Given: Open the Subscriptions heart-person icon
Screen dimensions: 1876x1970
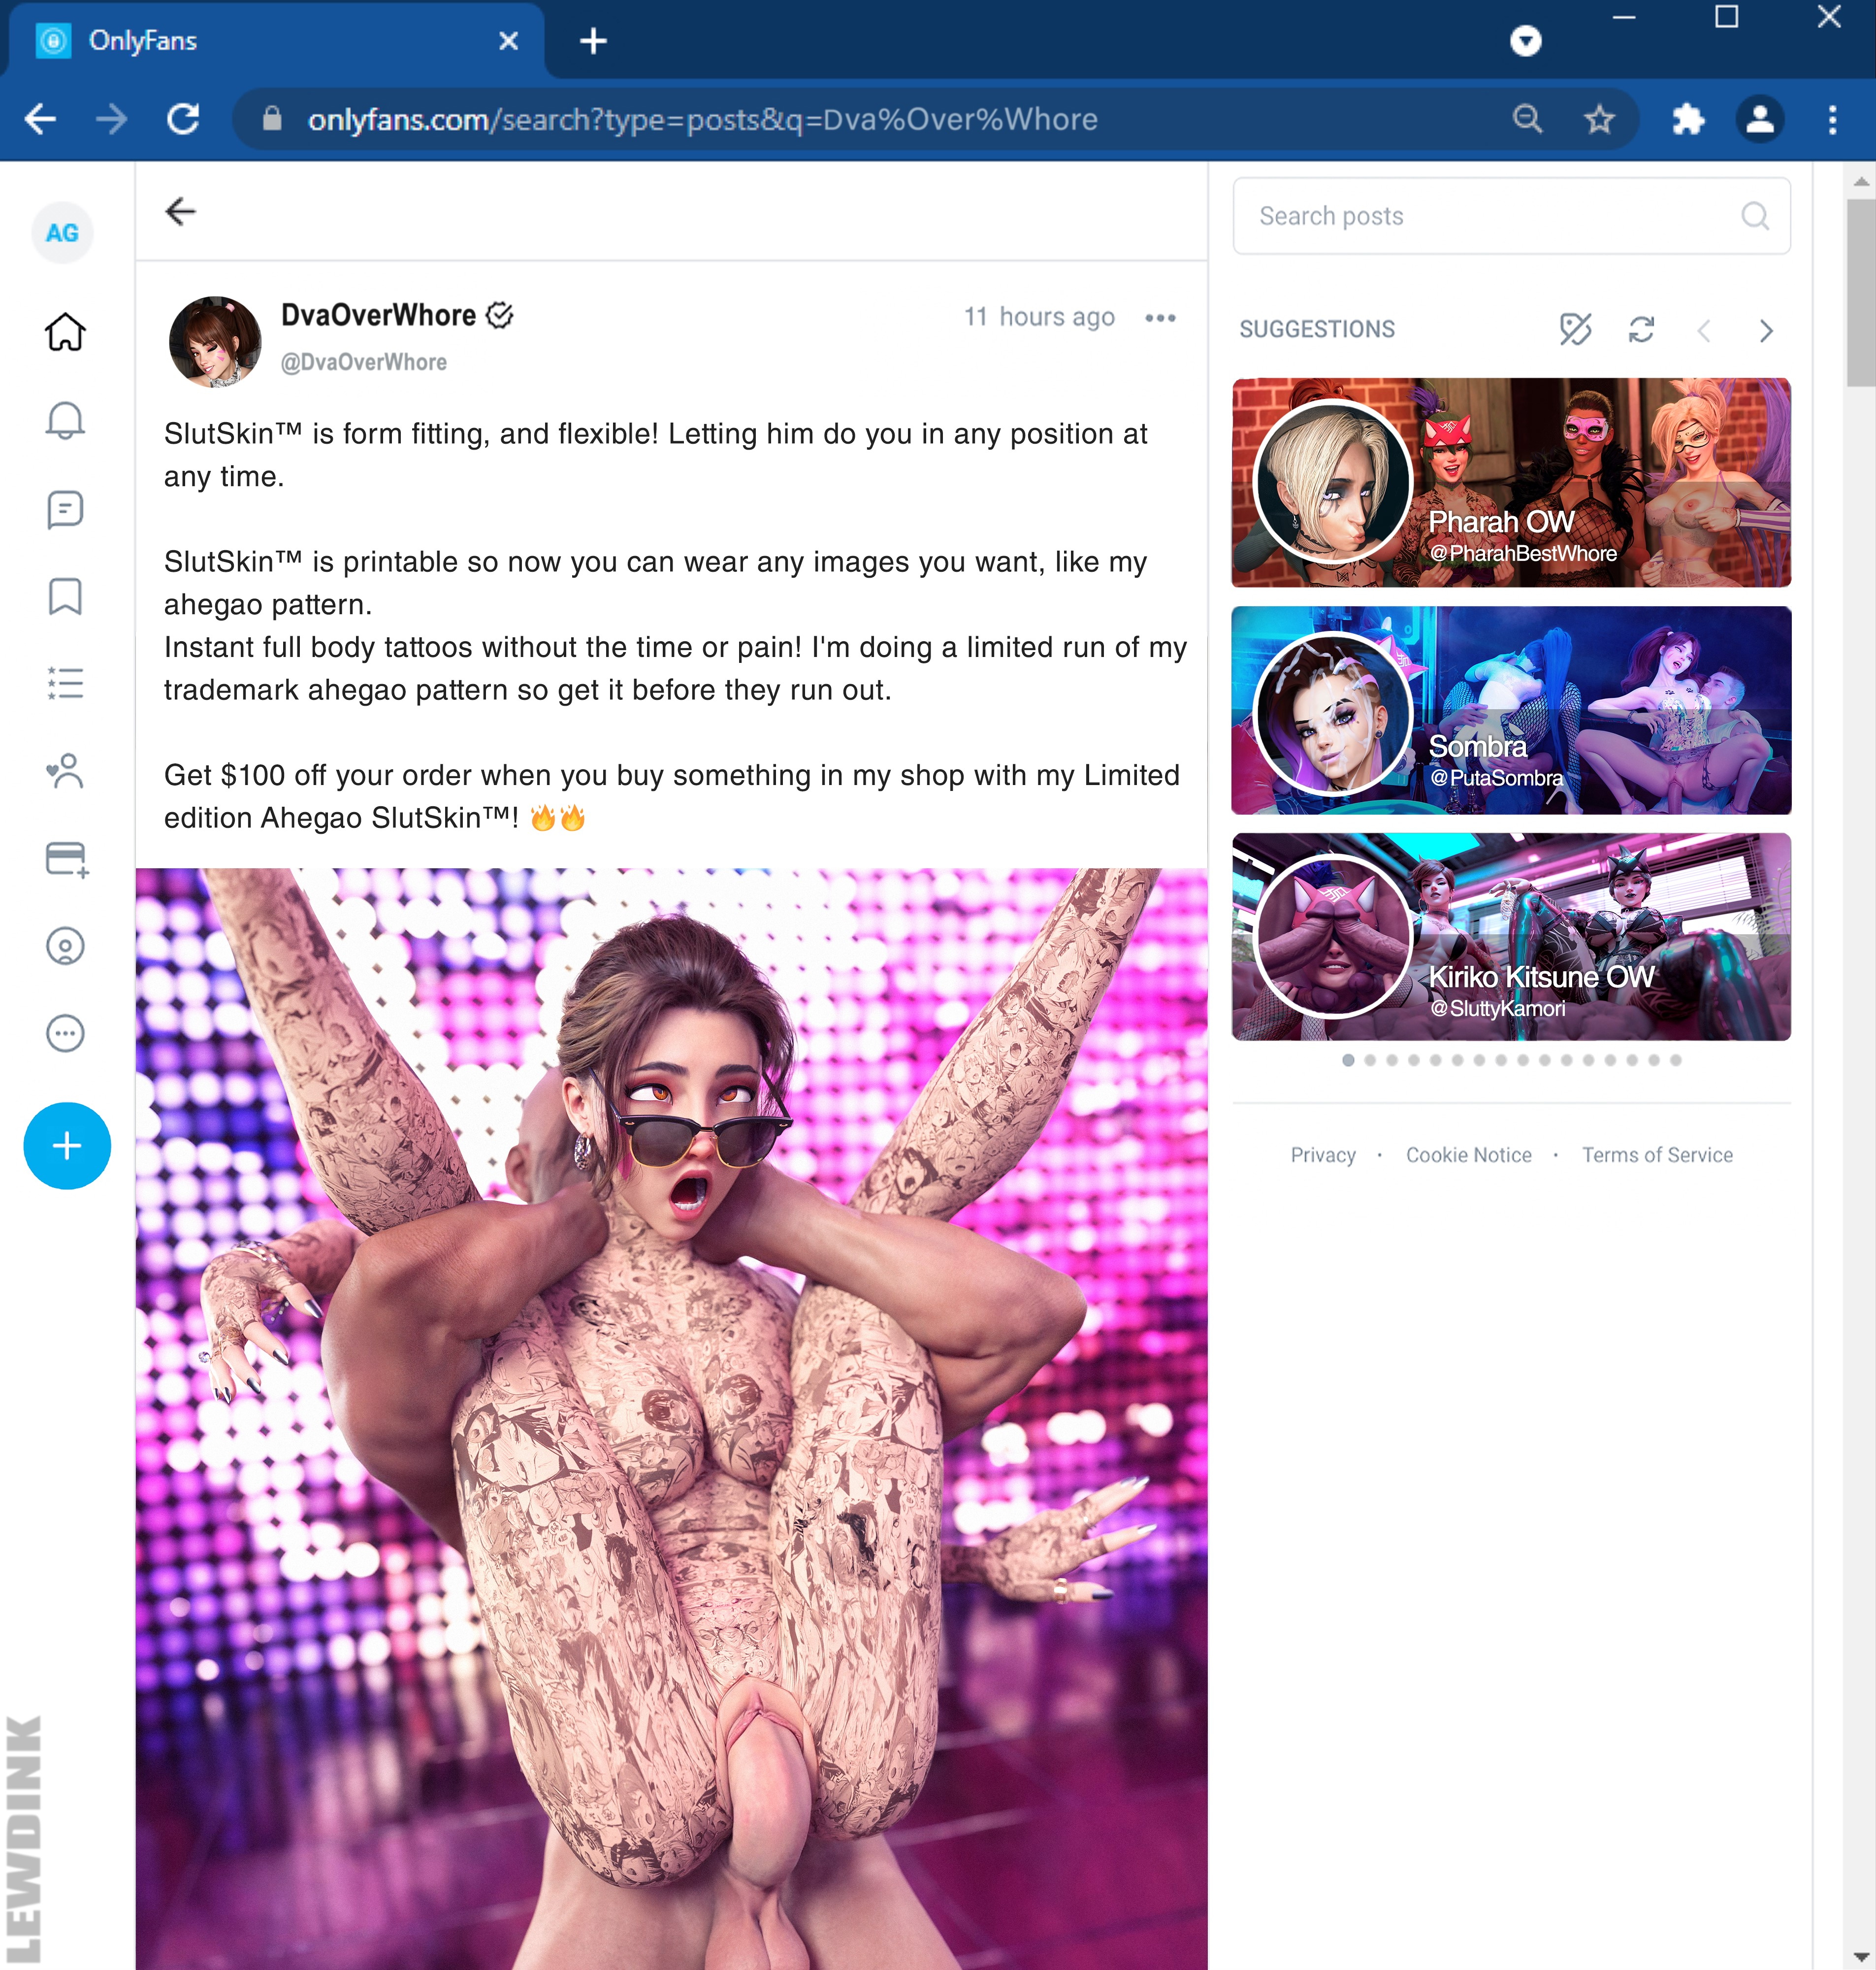Looking at the screenshot, I should 65,771.
